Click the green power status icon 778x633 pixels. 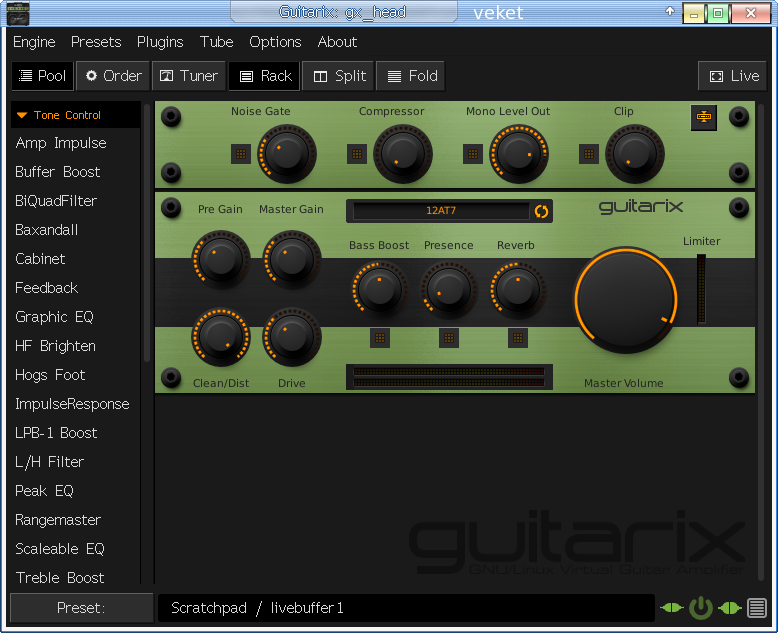click(x=701, y=608)
